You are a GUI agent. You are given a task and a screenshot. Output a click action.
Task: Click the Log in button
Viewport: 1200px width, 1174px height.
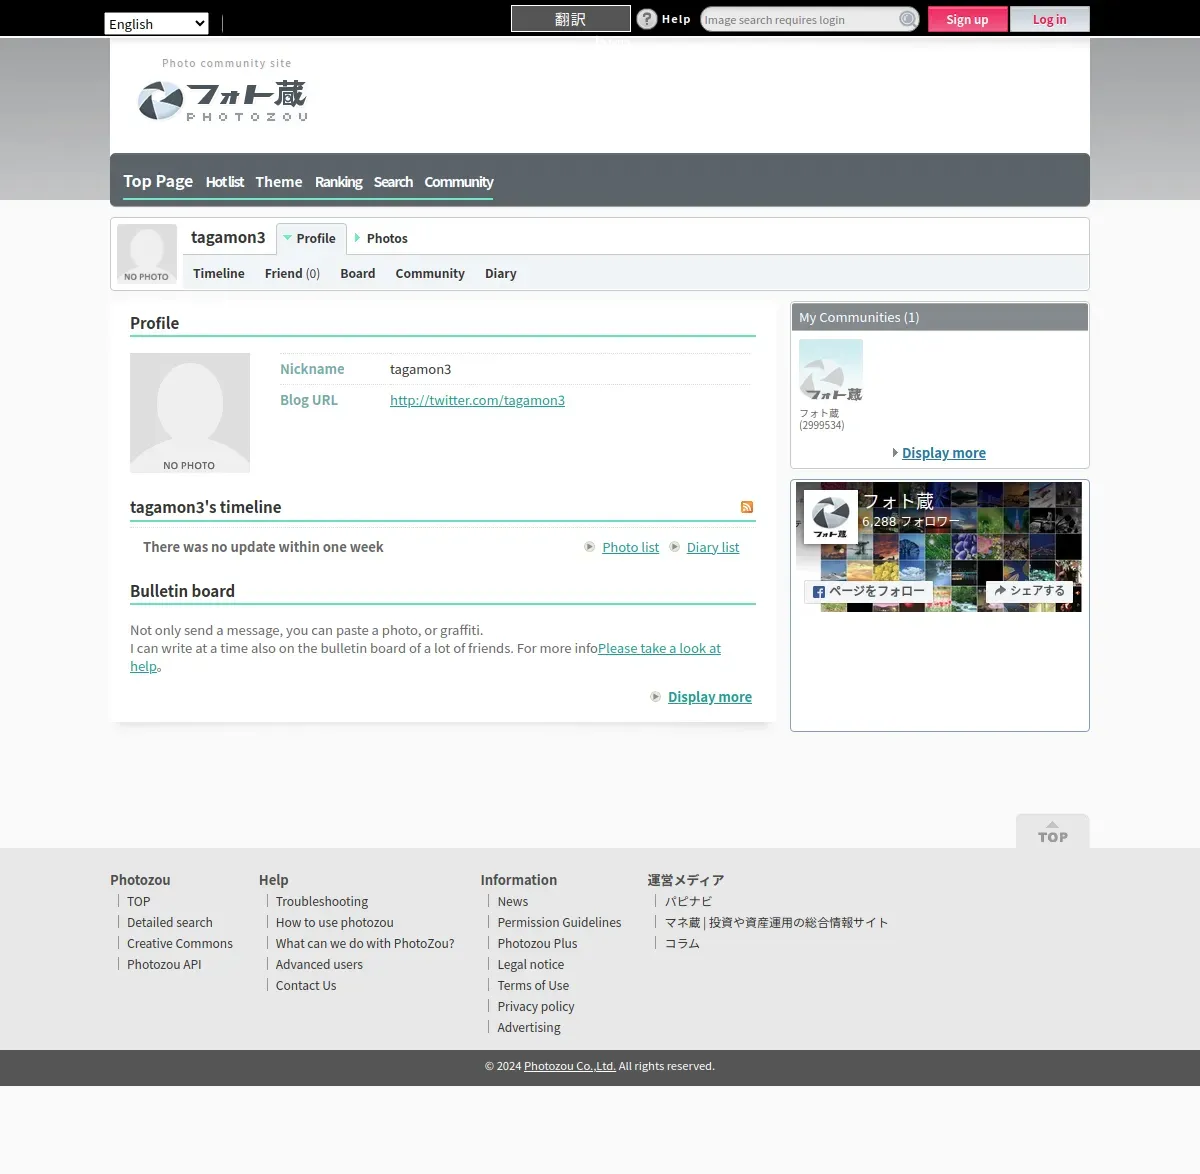(1049, 19)
